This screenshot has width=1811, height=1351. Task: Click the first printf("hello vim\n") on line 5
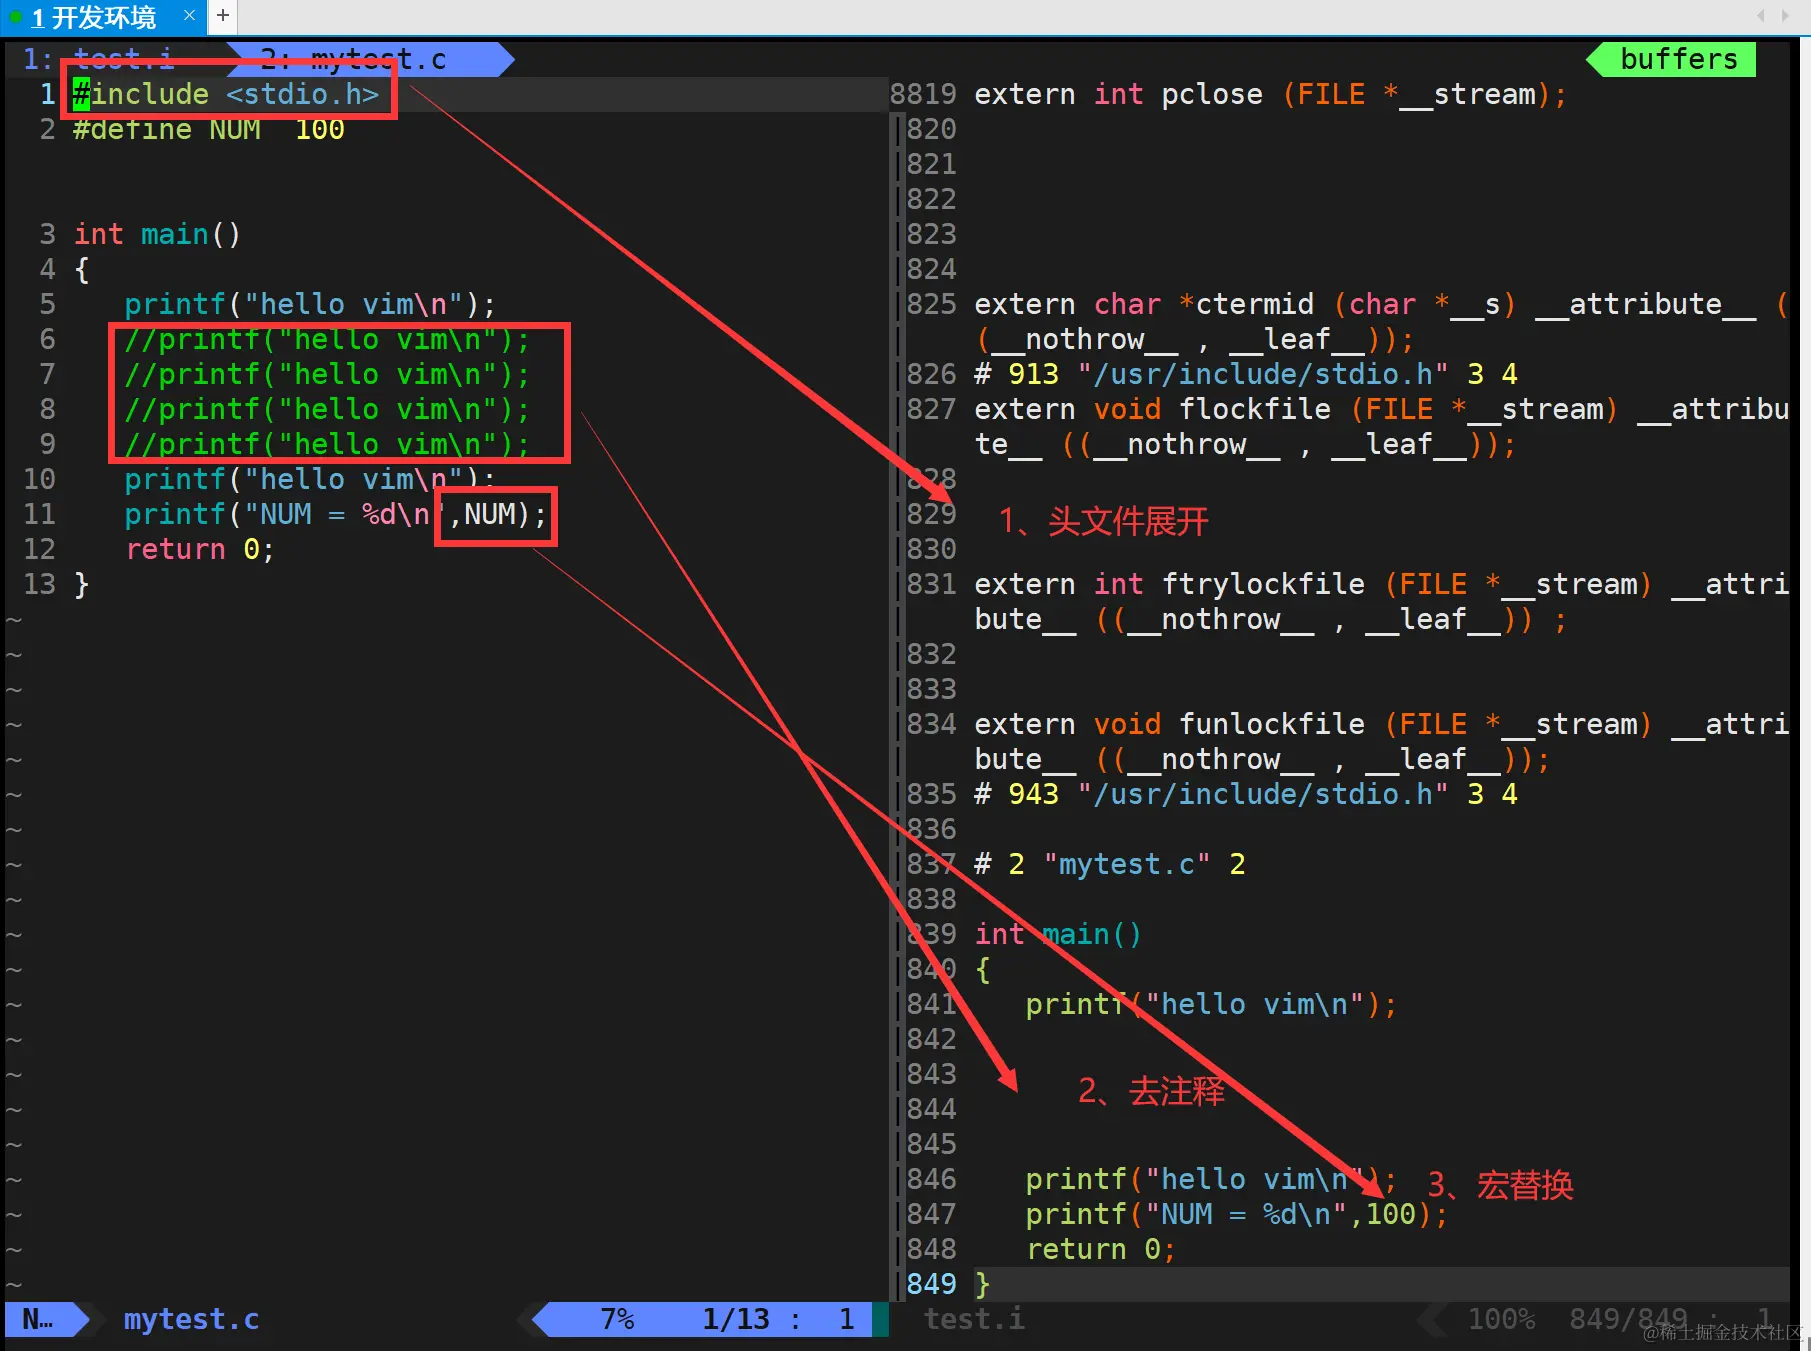coord(310,304)
